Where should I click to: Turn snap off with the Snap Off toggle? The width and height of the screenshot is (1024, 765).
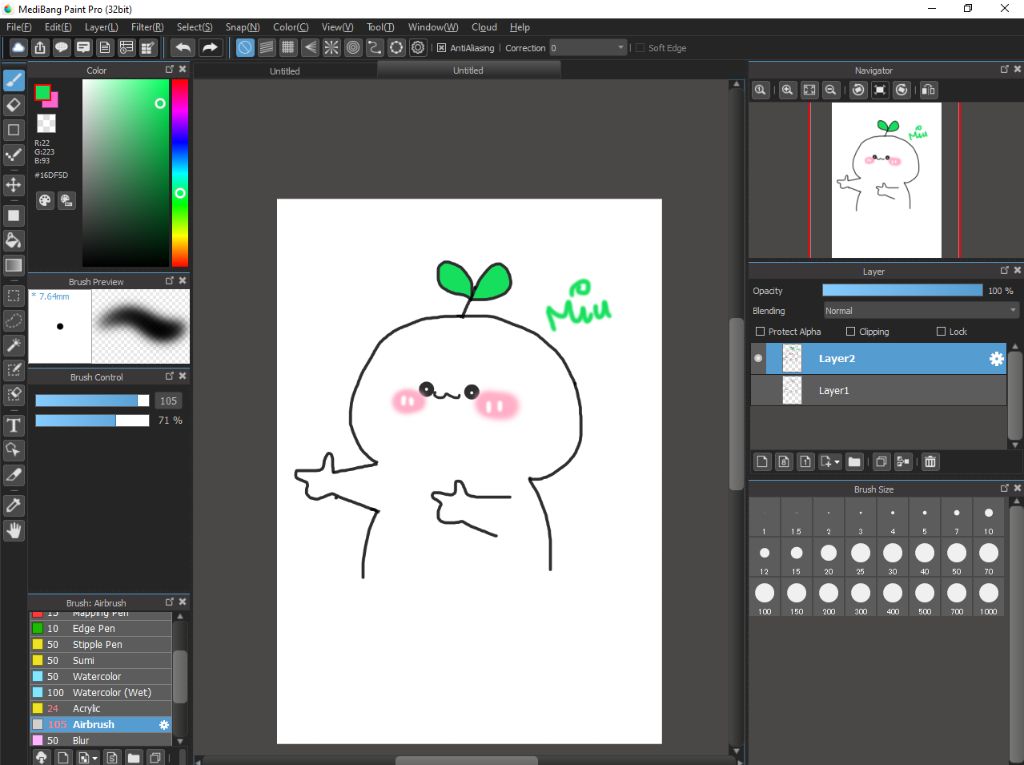[245, 48]
